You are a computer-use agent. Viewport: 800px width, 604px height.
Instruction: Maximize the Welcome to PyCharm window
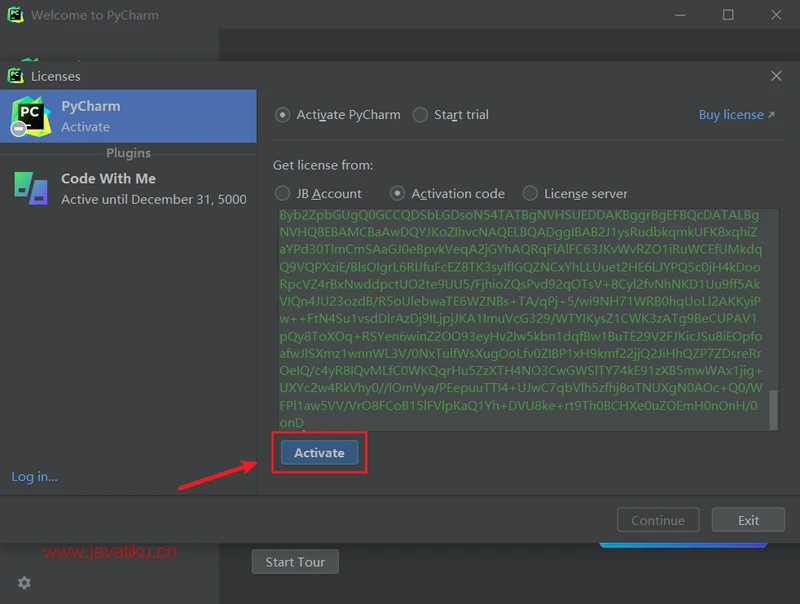[x=728, y=15]
